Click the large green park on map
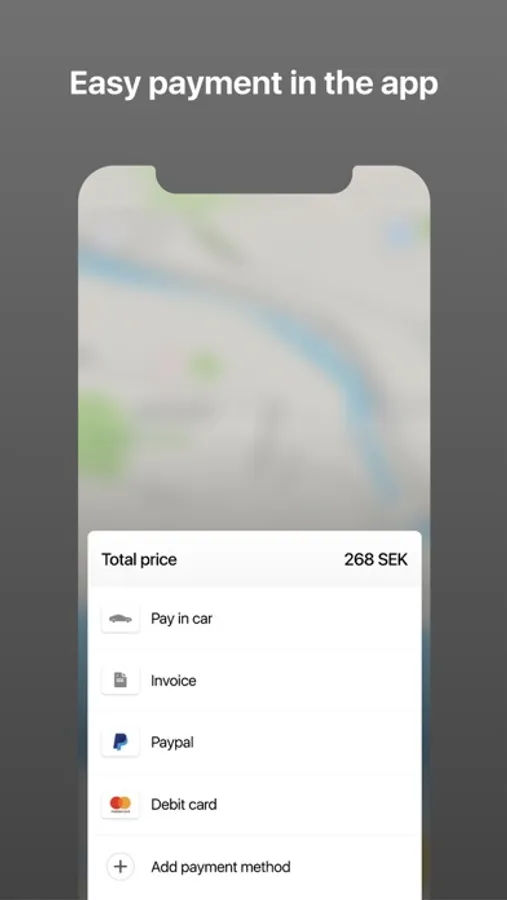This screenshot has width=507, height=900. tap(103, 435)
